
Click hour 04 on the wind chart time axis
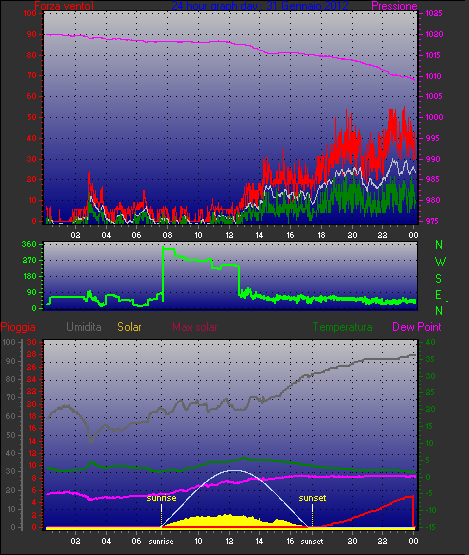point(106,235)
